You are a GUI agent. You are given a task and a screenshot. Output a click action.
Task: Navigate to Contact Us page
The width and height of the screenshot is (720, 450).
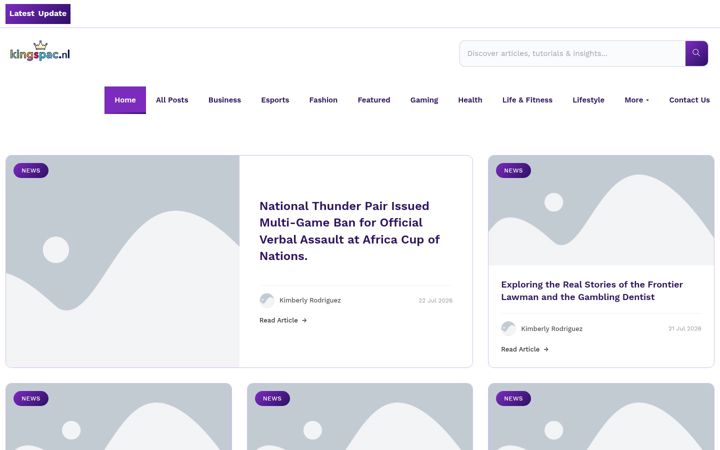point(689,100)
